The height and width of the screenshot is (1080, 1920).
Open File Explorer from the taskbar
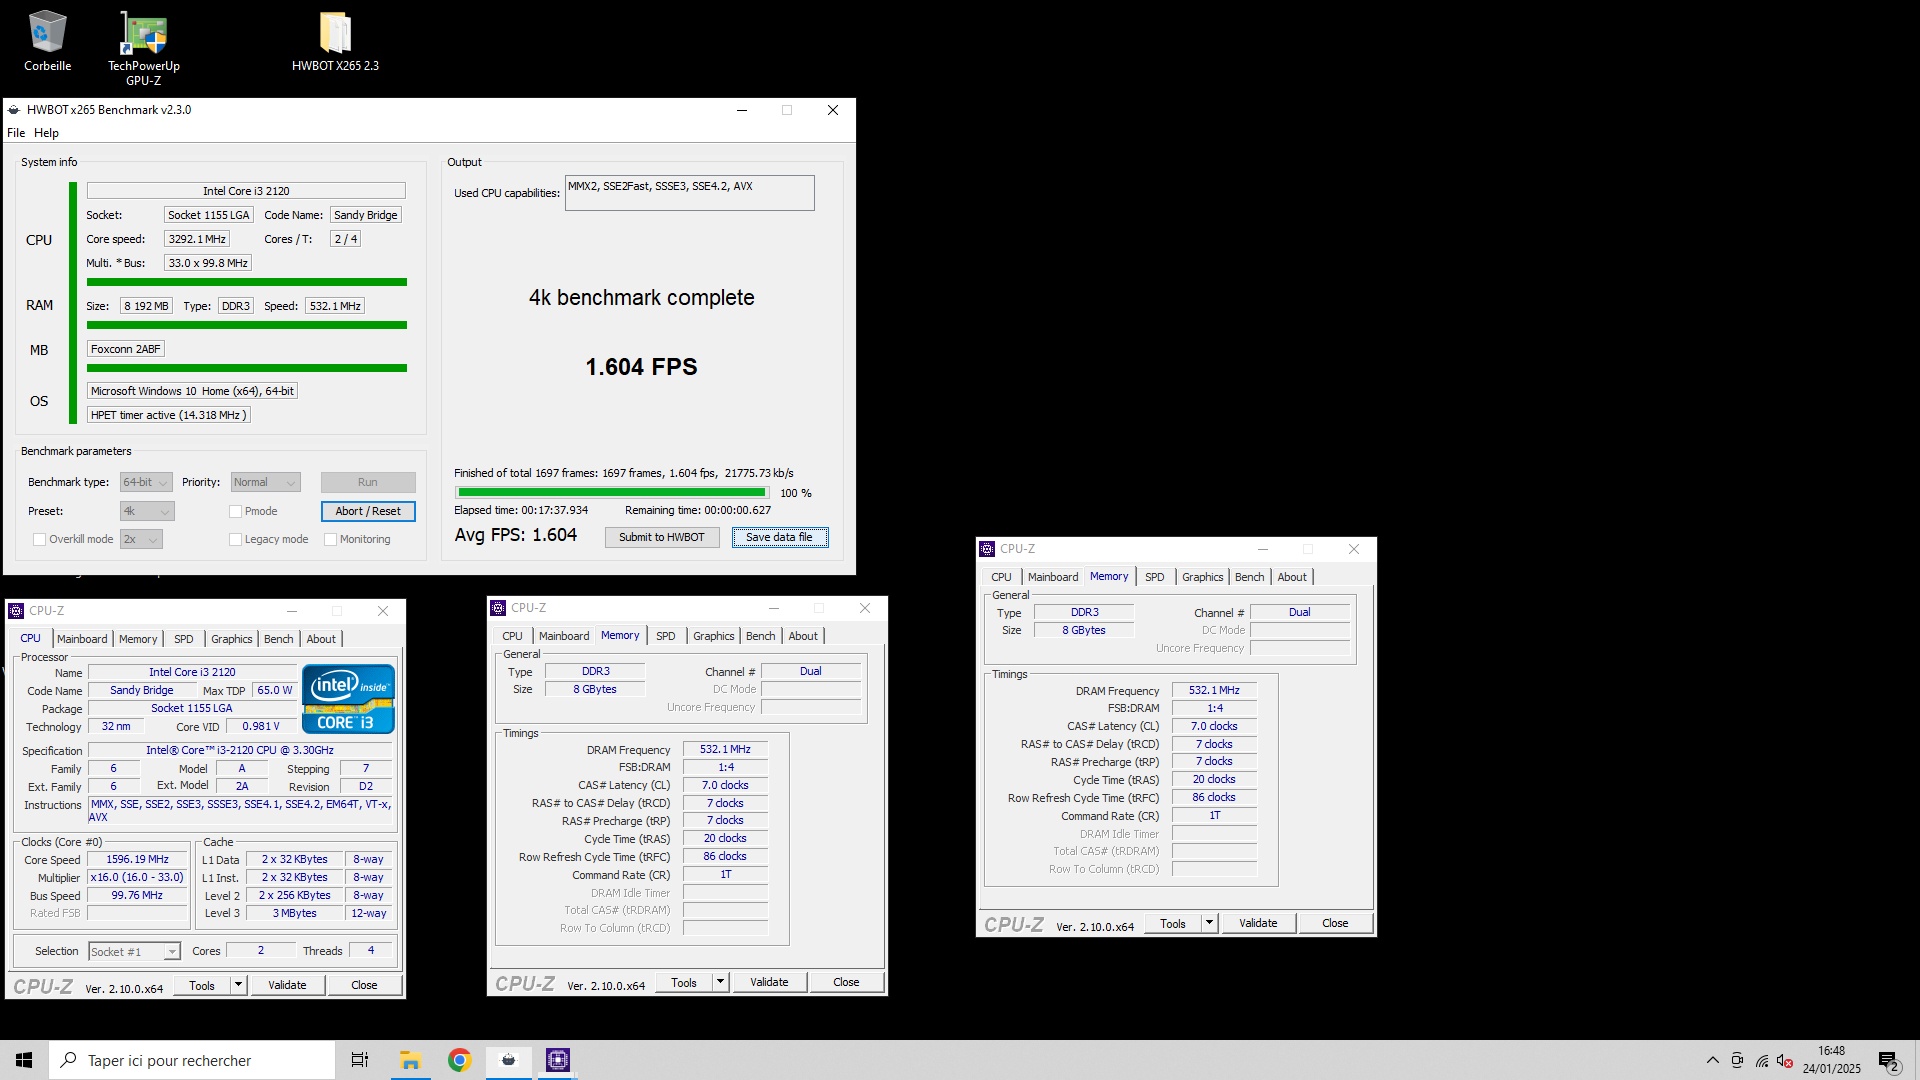(410, 1060)
